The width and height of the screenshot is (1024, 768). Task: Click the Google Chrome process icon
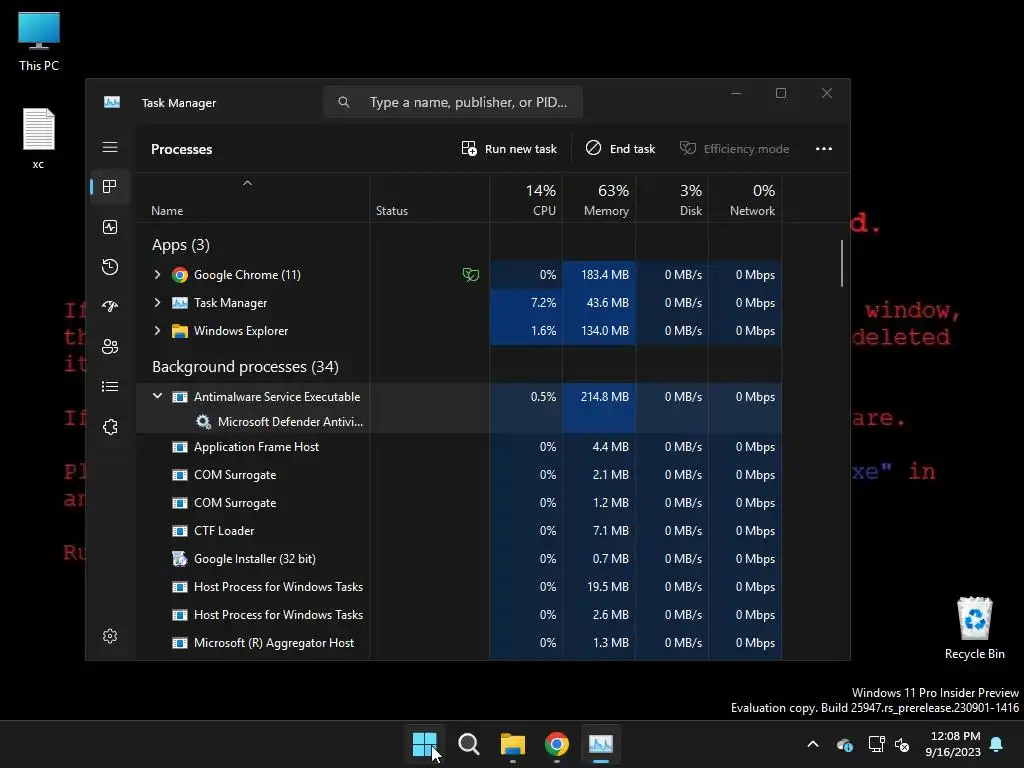coord(180,275)
